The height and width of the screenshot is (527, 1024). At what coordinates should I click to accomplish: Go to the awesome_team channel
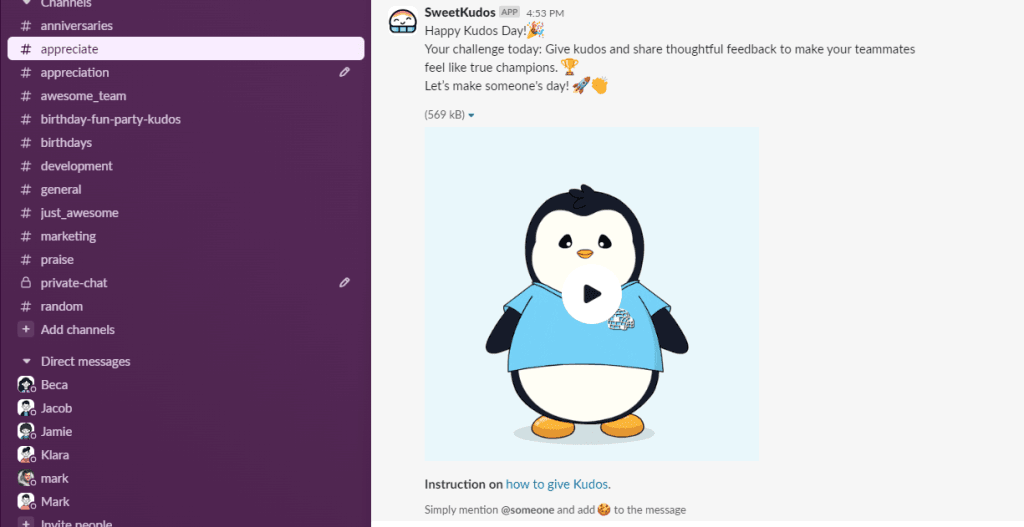coord(83,96)
